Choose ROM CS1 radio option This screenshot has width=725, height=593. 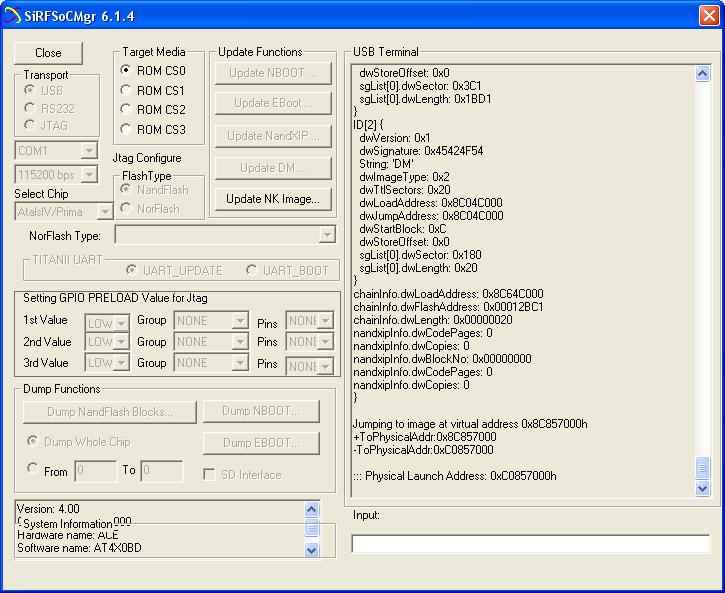click(126, 90)
